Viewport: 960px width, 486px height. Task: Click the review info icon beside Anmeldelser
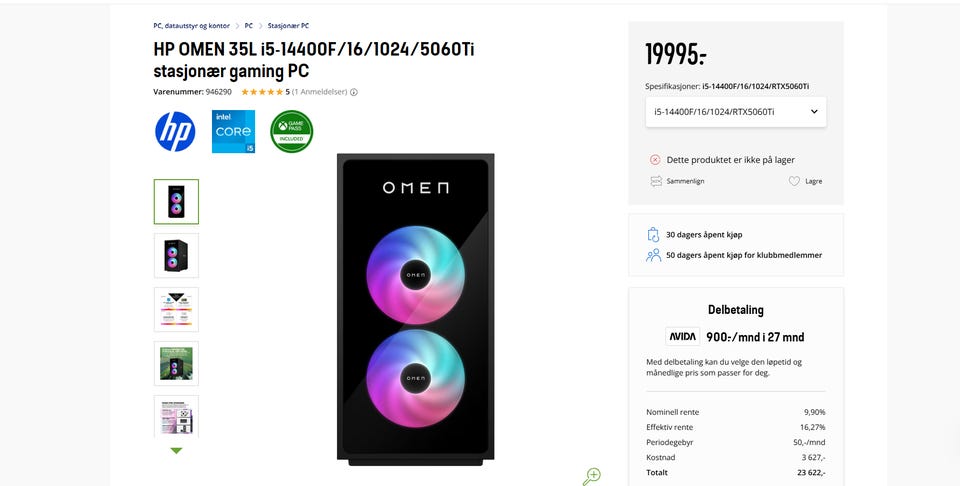click(x=354, y=92)
